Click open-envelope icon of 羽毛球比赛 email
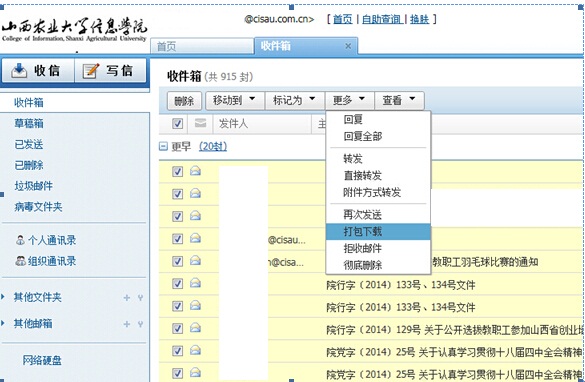Image resolution: width=585 pixels, height=382 pixels. tap(195, 260)
